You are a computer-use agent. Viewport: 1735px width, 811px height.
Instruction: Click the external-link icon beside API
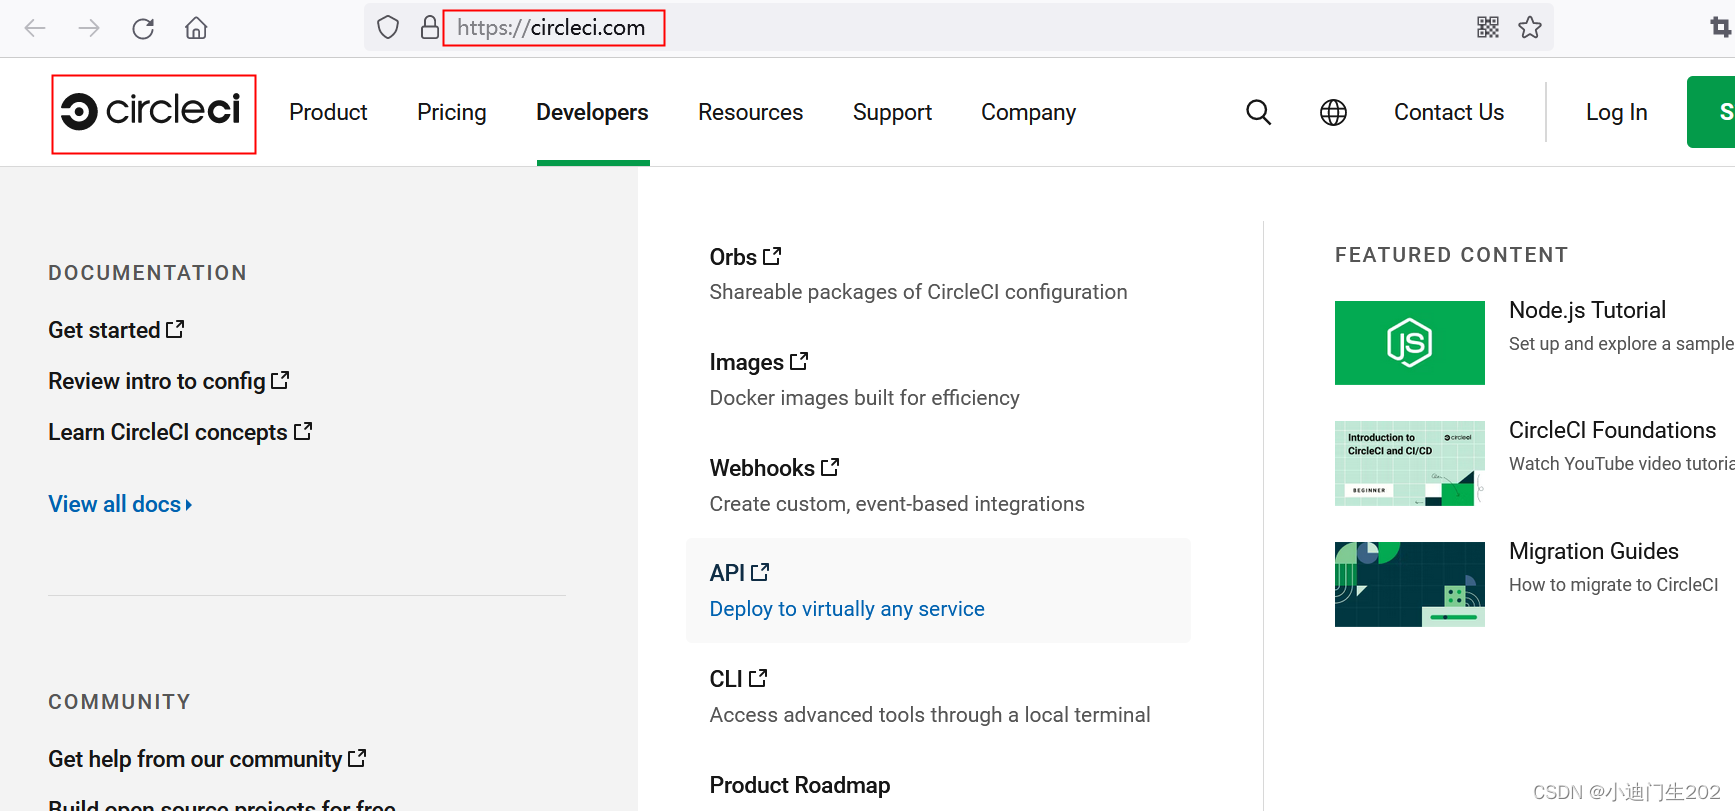coord(760,572)
